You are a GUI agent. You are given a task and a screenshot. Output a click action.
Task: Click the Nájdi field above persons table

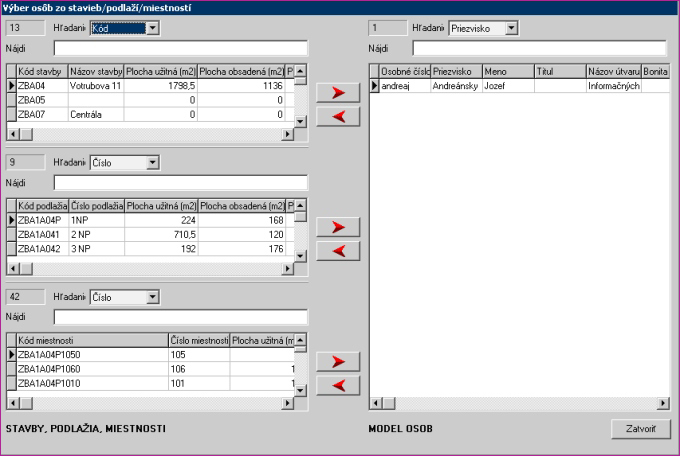coord(538,48)
